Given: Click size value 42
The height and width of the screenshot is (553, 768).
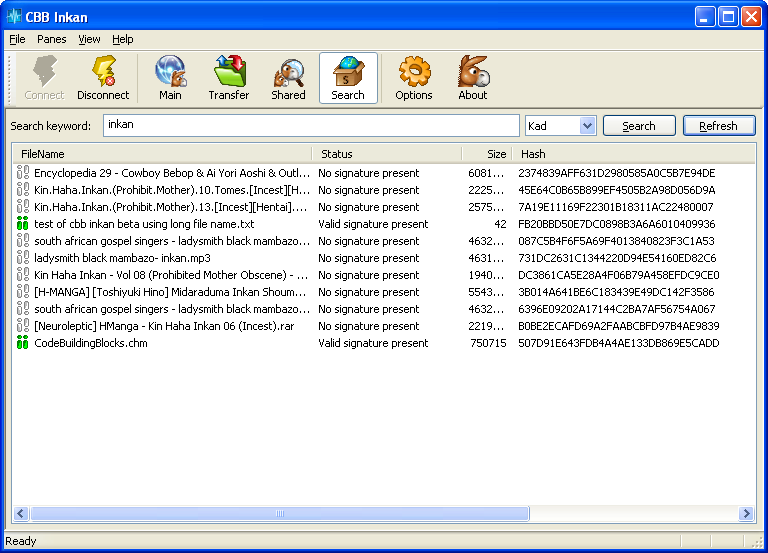Looking at the screenshot, I should (x=500, y=224).
